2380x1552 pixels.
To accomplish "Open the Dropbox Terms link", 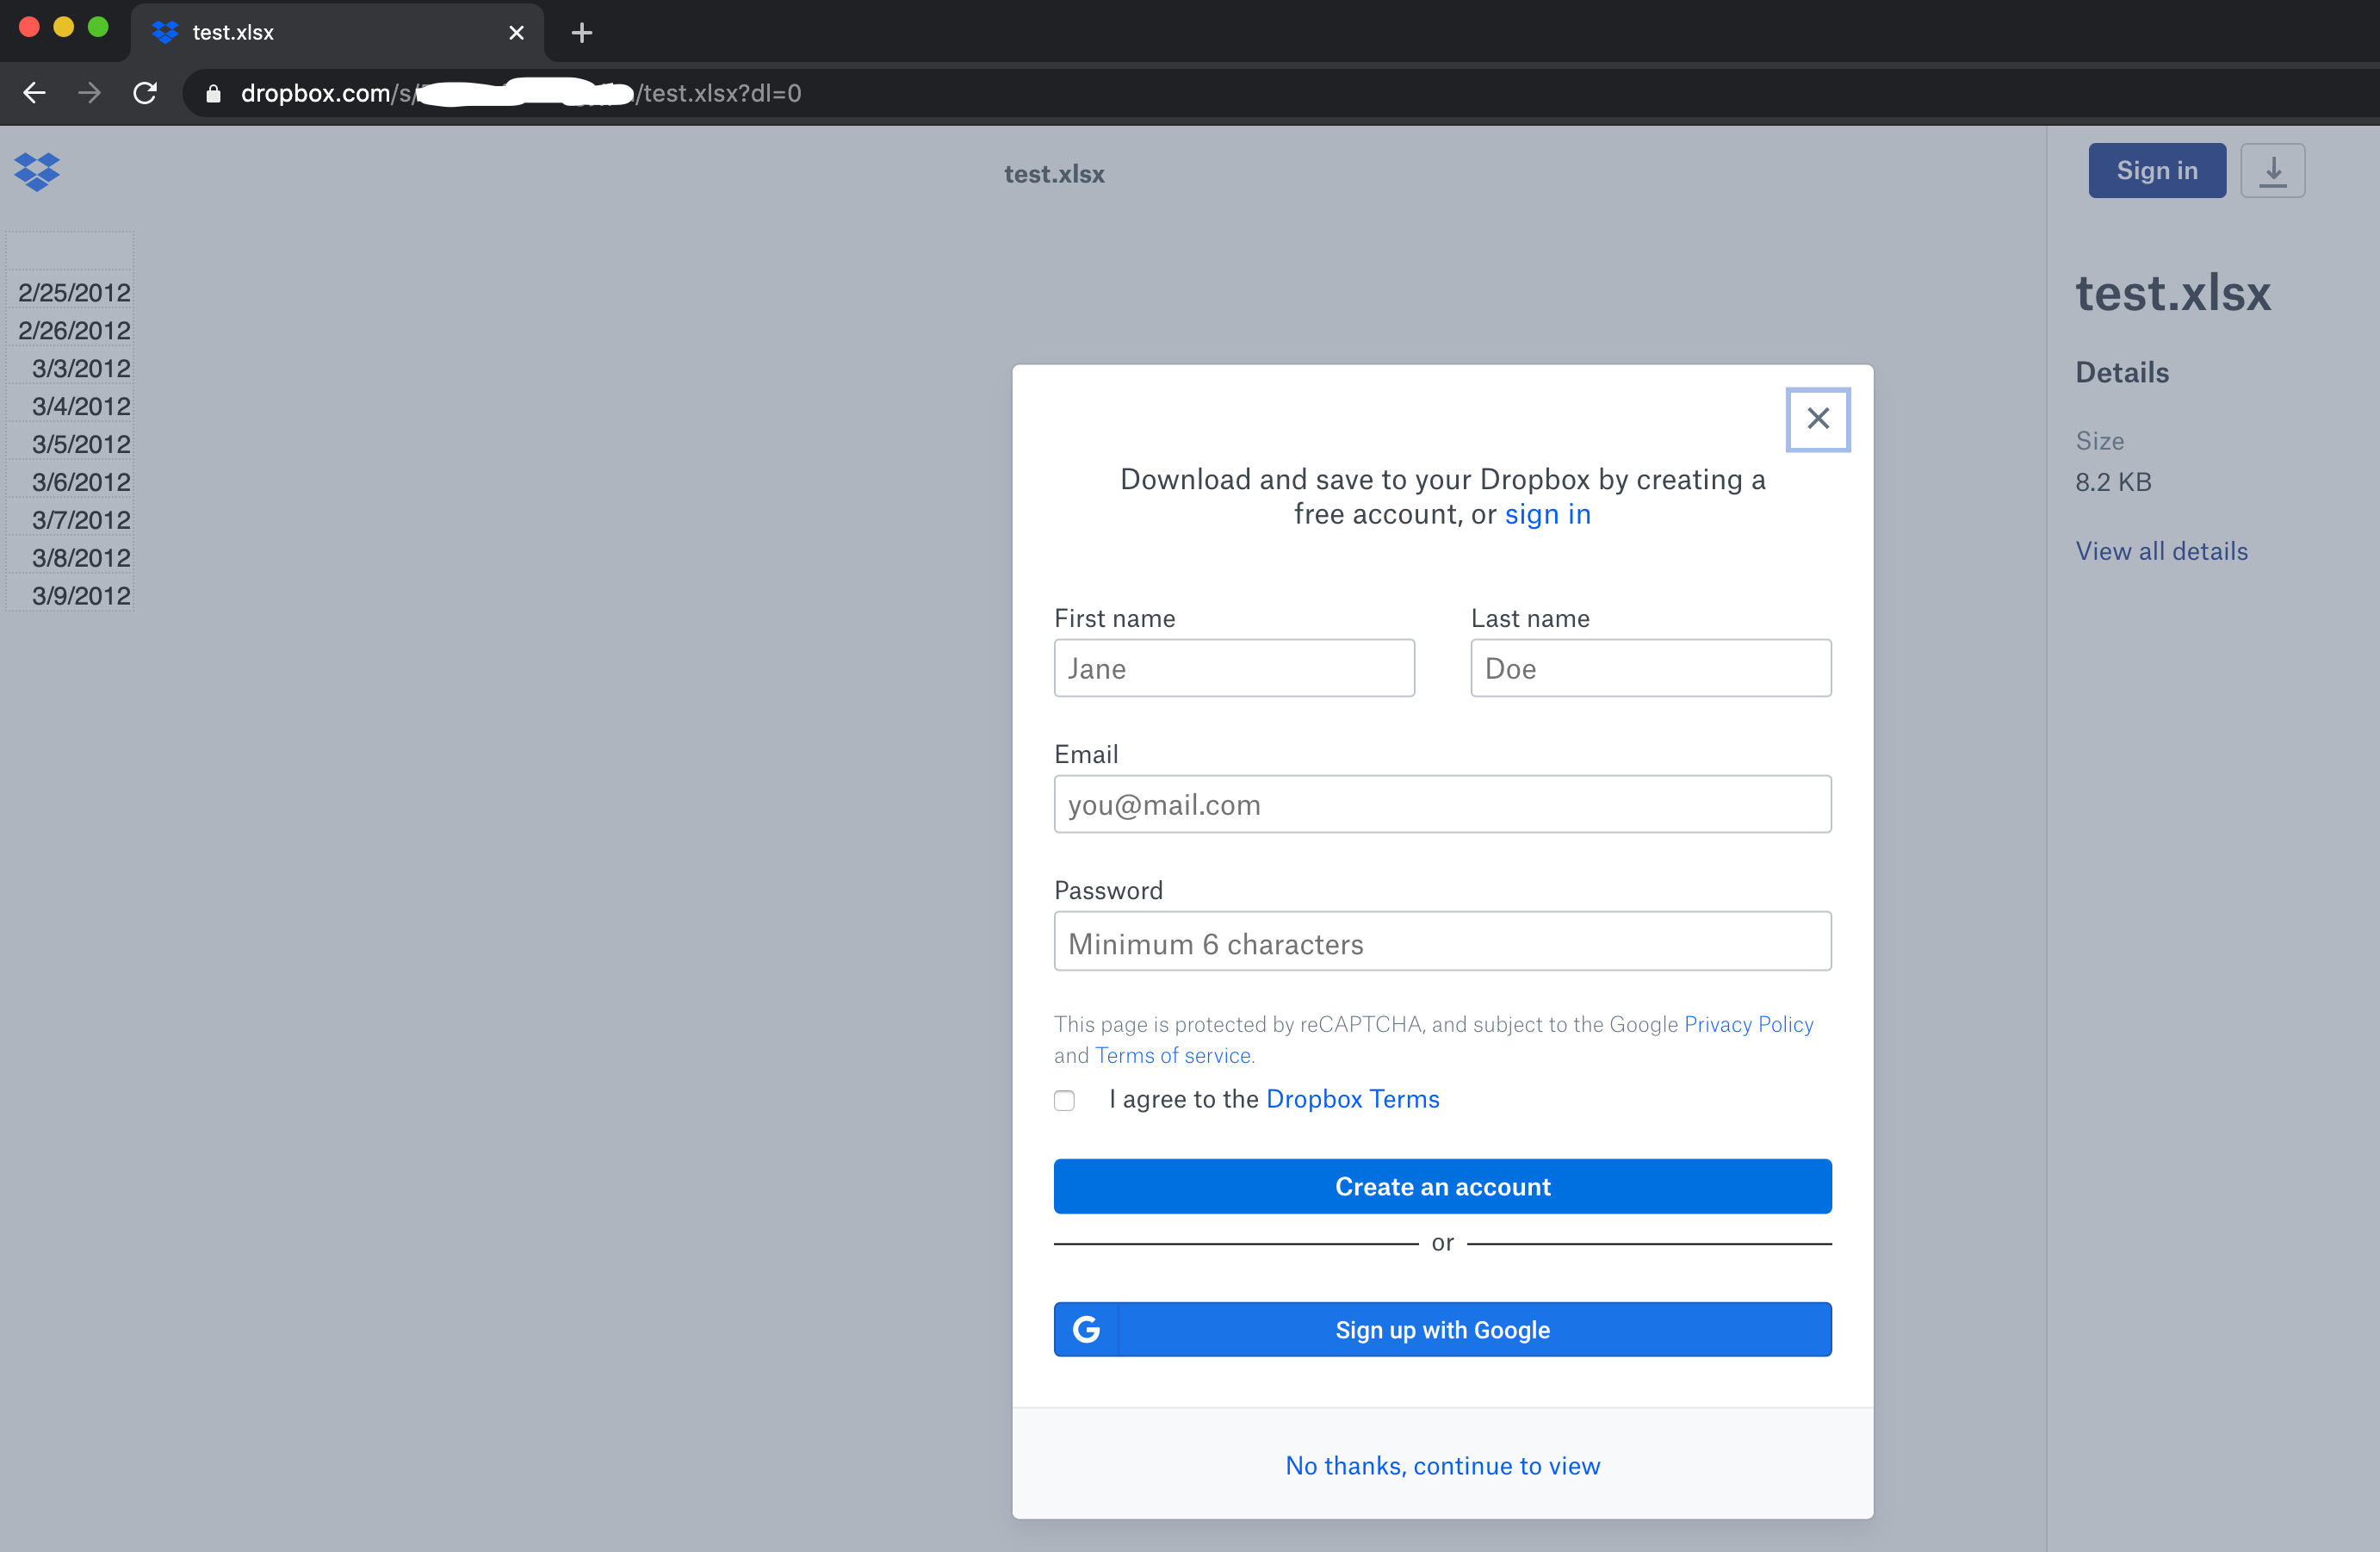I will [1352, 1099].
